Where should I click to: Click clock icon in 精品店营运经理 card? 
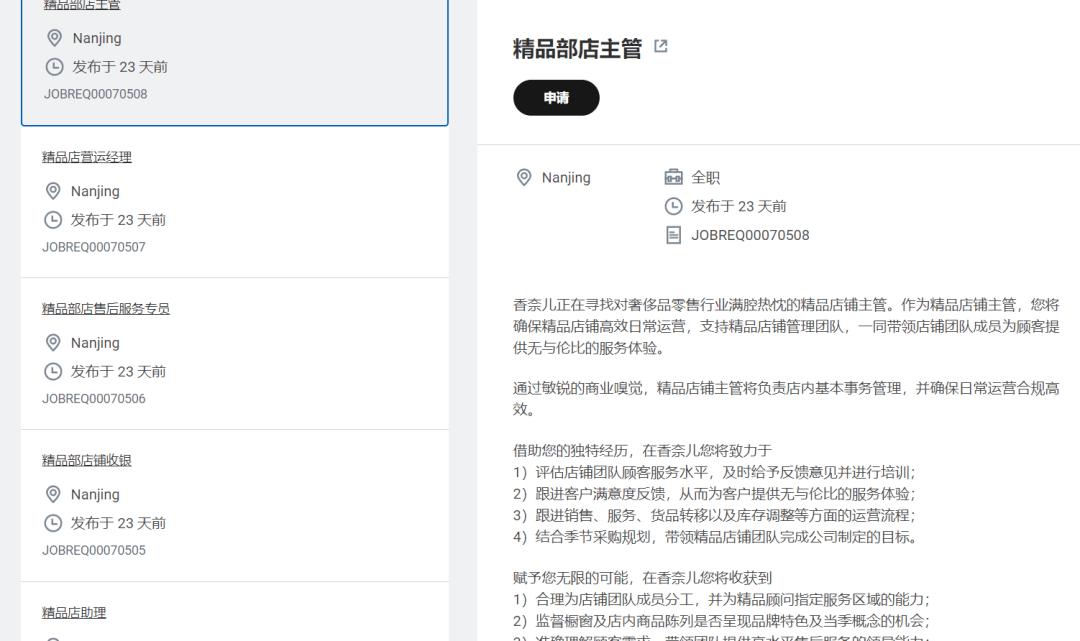click(x=53, y=220)
